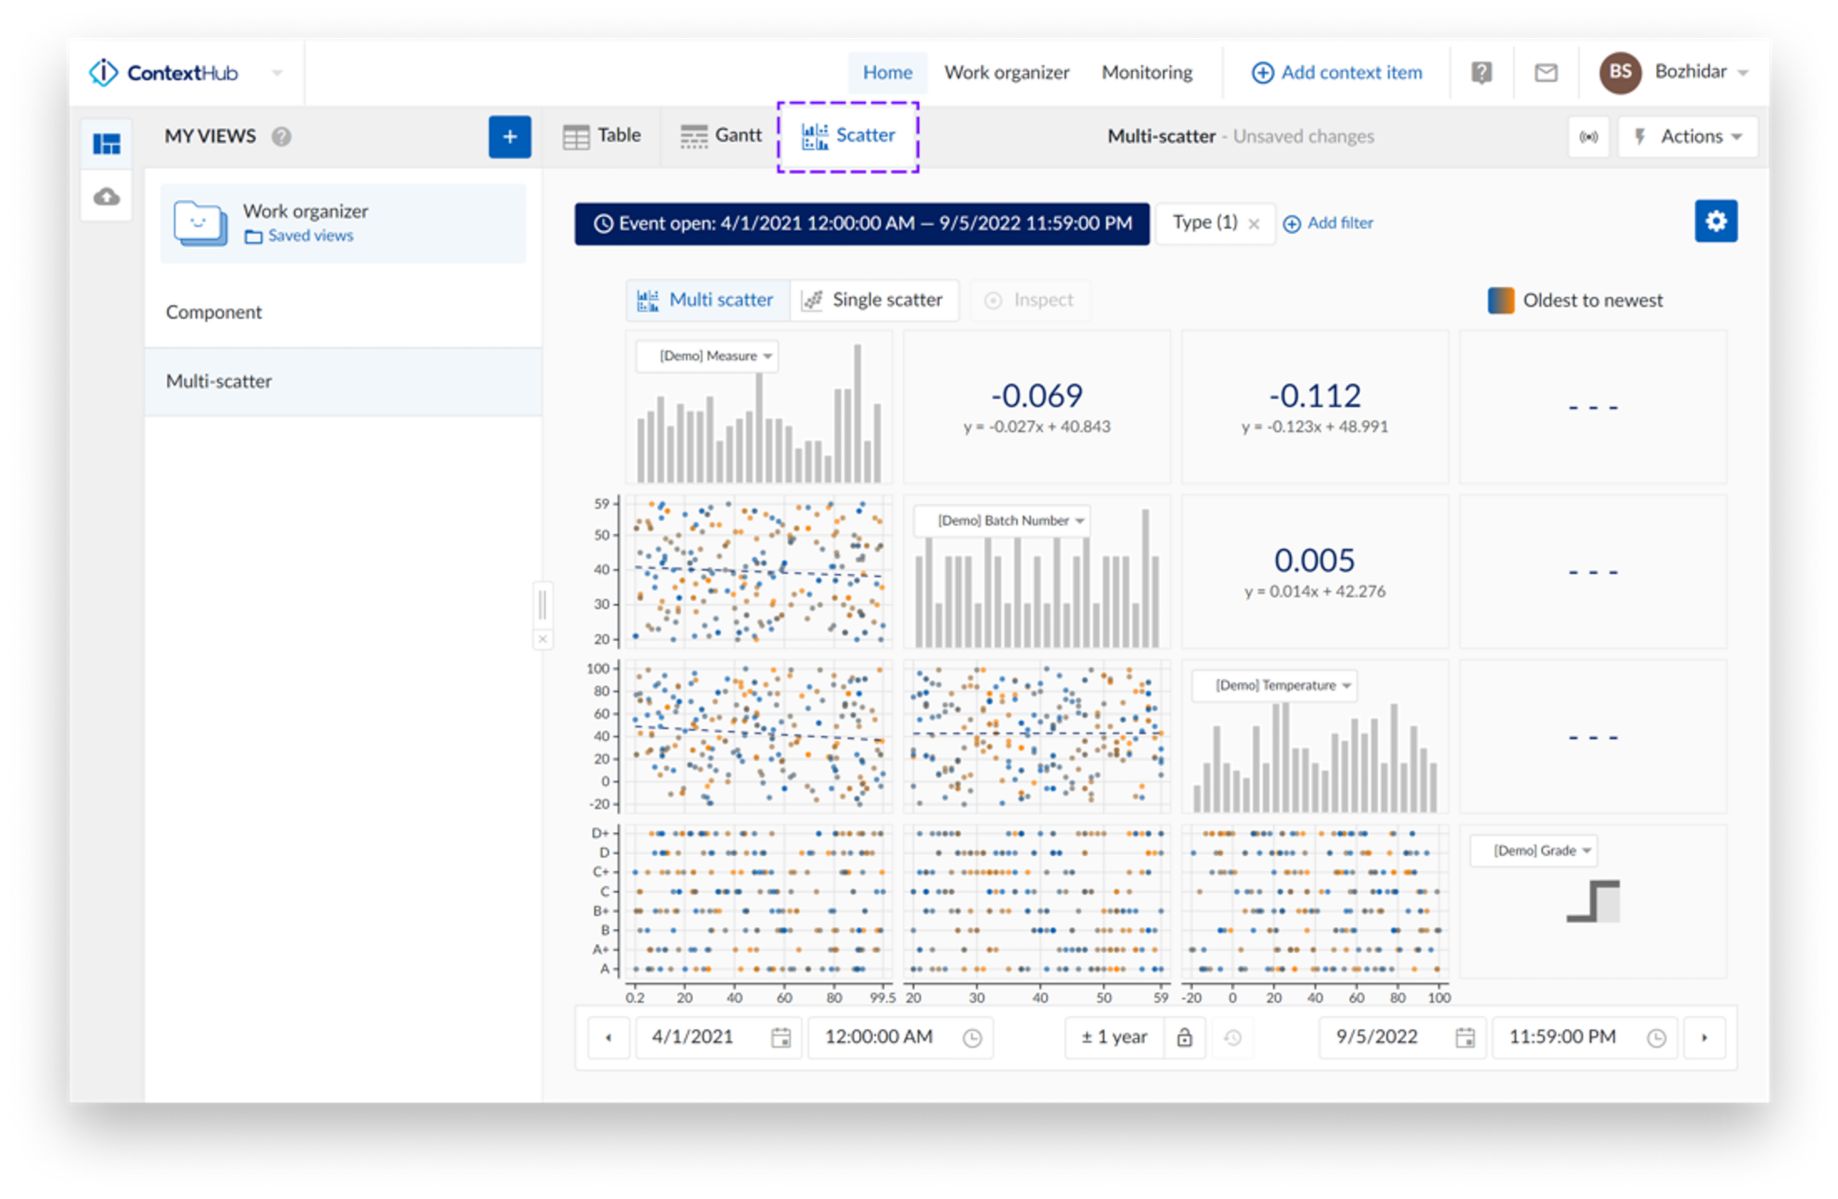Switch to Multi scatter mode
The image size is (1838, 1199).
(x=707, y=300)
